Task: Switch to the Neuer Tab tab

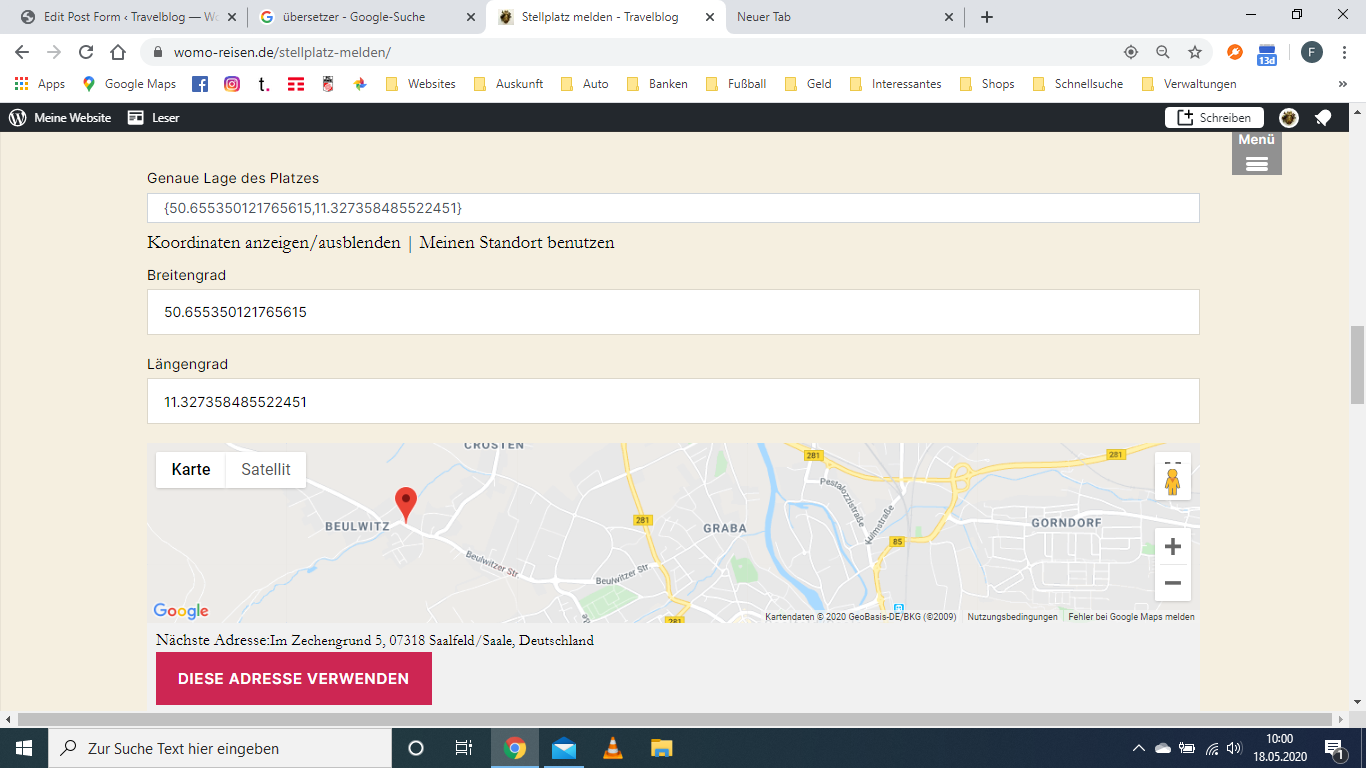Action: (x=845, y=17)
